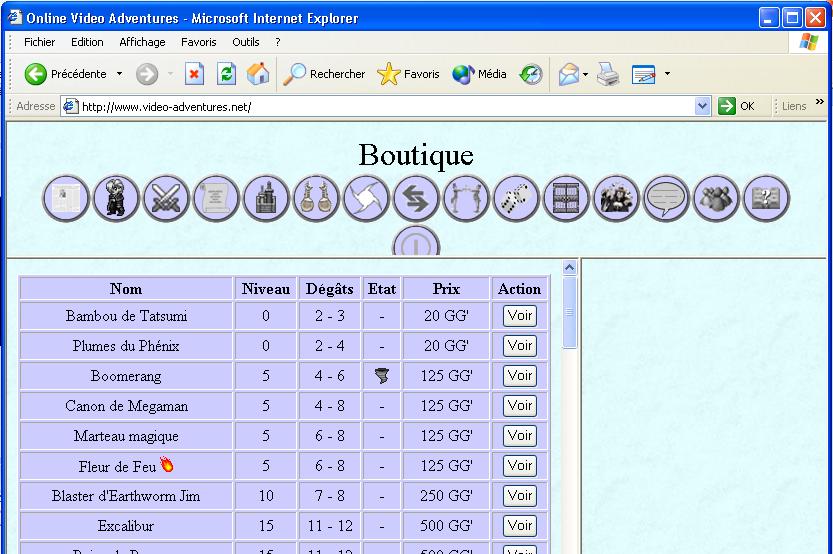Click the Nom column header
833x554 pixels.
[126, 289]
